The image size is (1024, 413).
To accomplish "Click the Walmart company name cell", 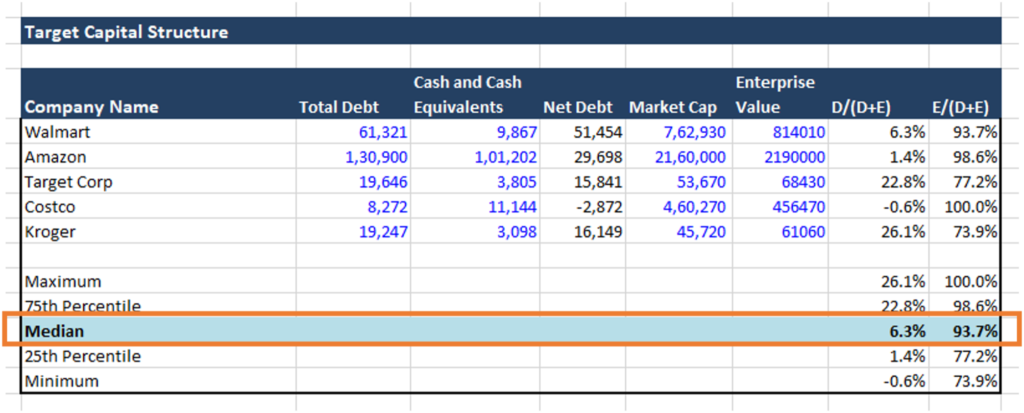I will tap(57, 133).
